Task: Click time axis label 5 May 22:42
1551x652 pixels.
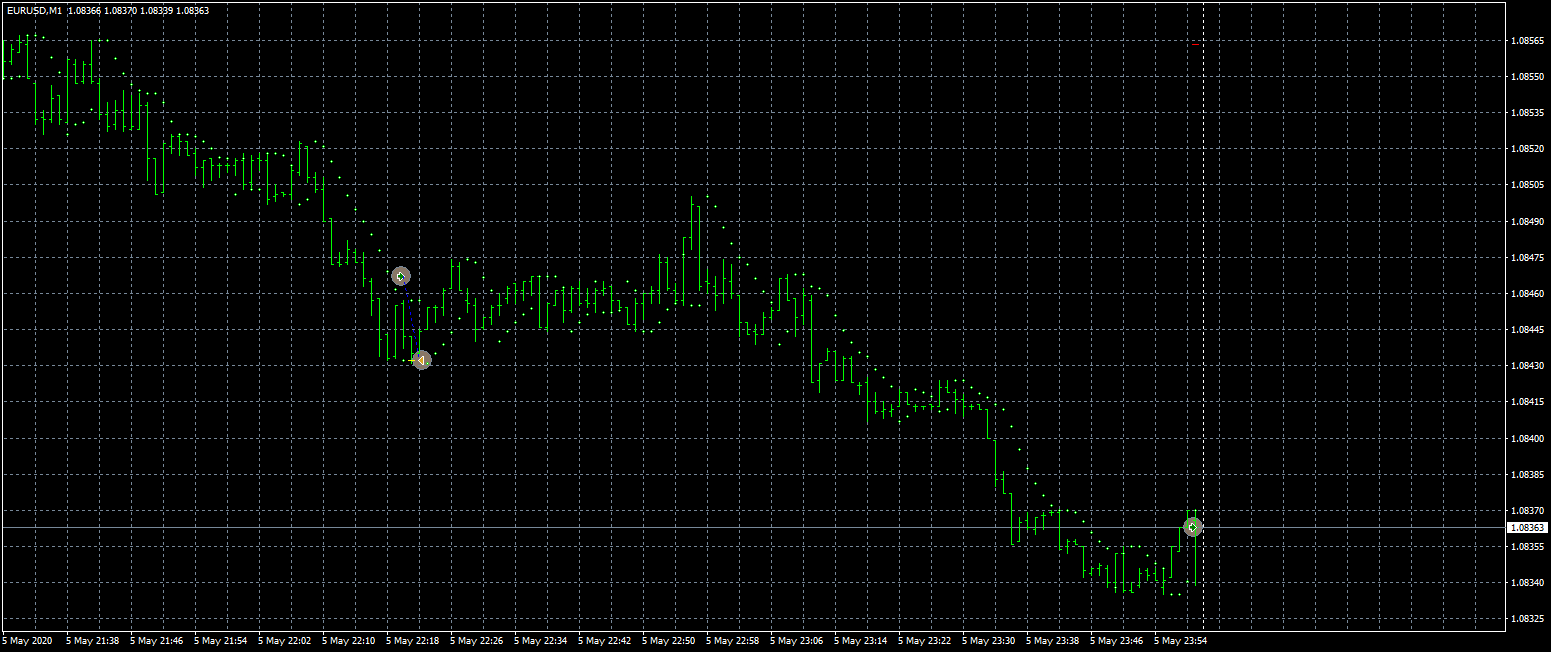Action: [x=605, y=640]
